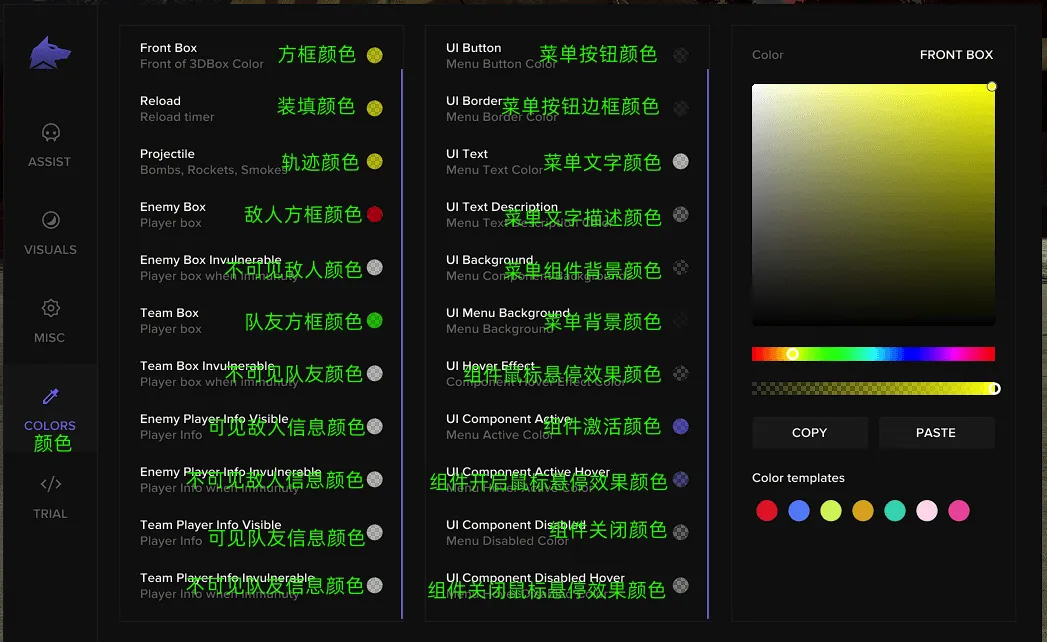Click the alpha transparency slider
The image size is (1047, 642).
pyautogui.click(x=873, y=389)
